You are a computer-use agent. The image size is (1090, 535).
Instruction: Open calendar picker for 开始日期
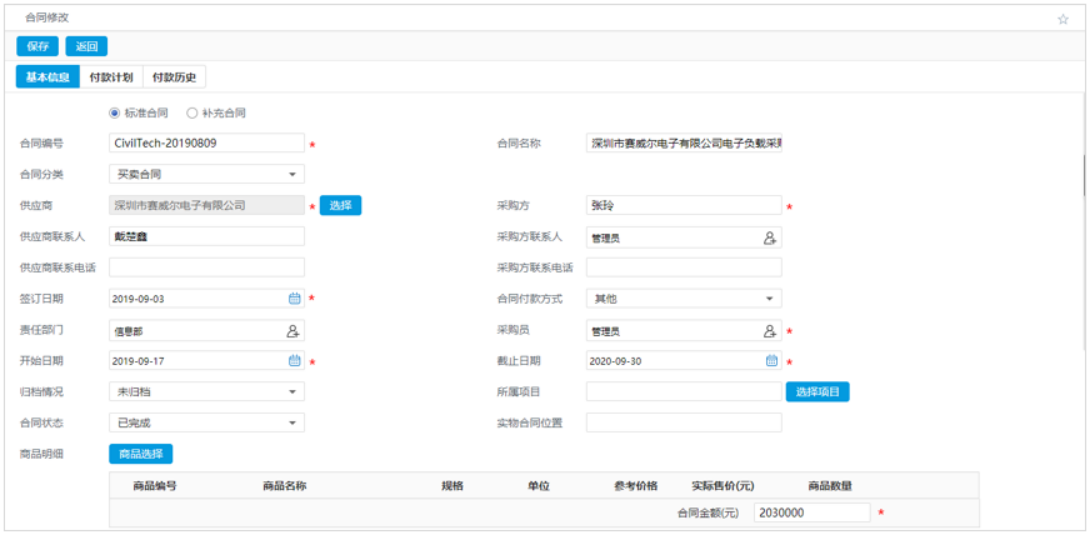click(x=294, y=361)
